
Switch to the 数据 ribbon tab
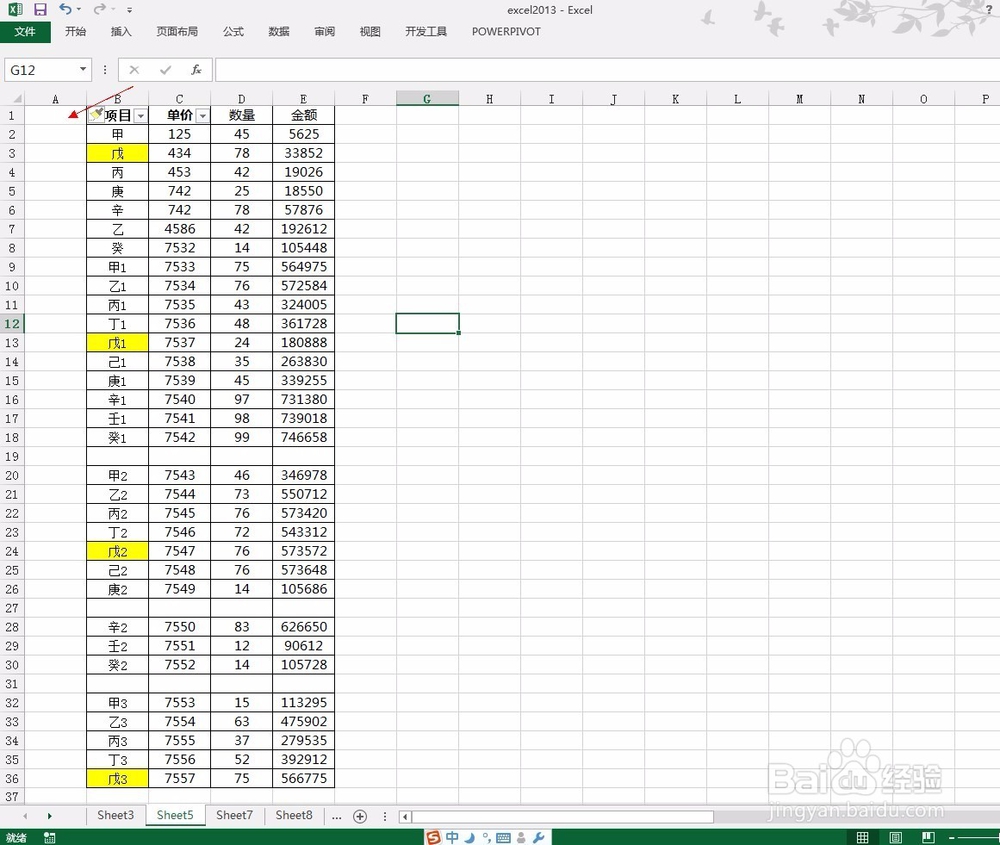(x=278, y=31)
